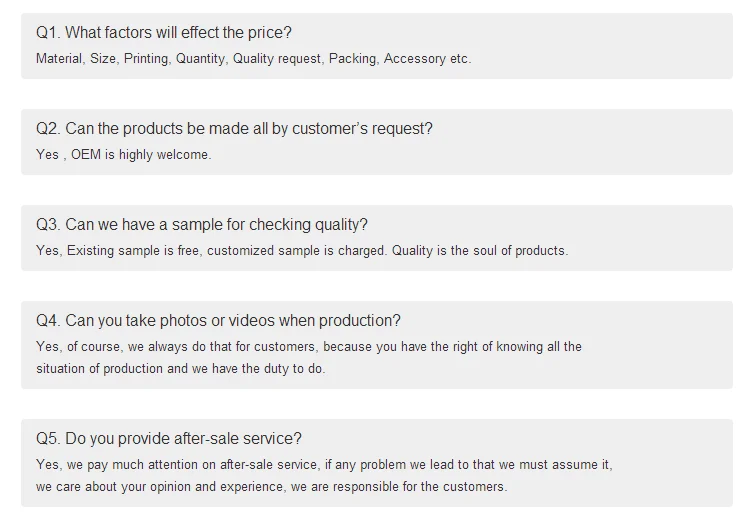Click the Accessory etc. text

(427, 59)
